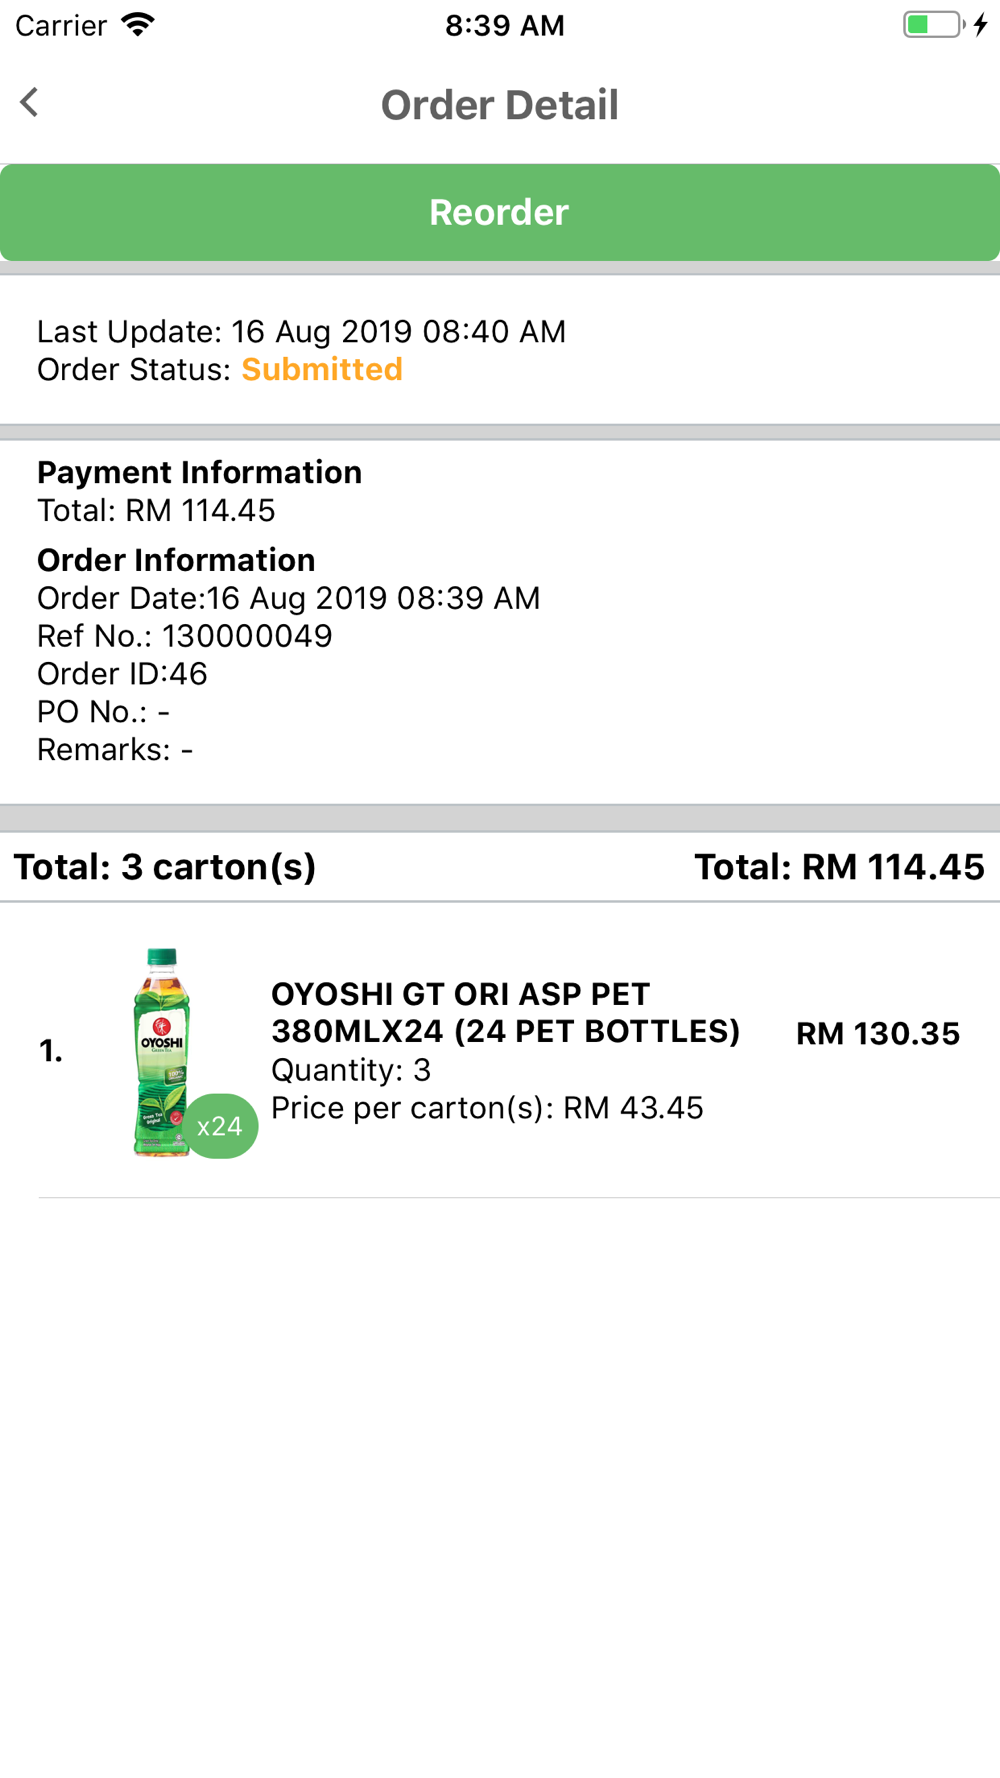Tap the bold Total: RM 114.45 summary

click(839, 867)
